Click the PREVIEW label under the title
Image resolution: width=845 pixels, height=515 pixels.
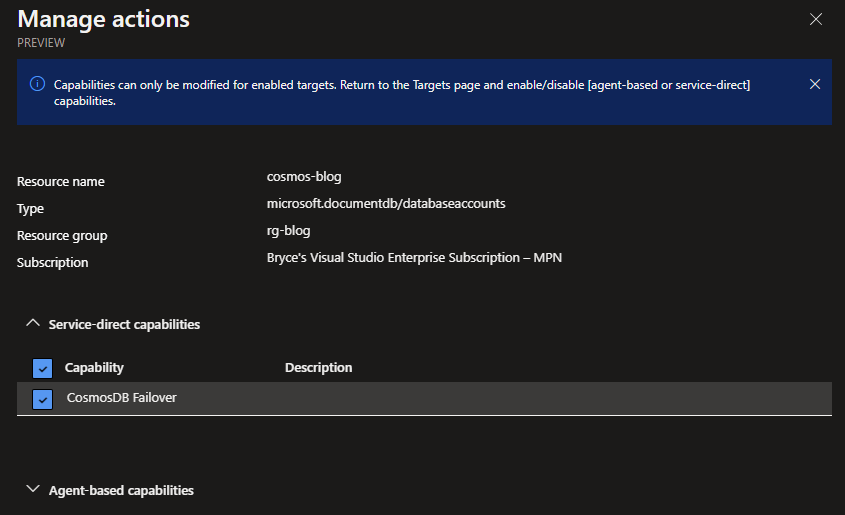pos(42,42)
